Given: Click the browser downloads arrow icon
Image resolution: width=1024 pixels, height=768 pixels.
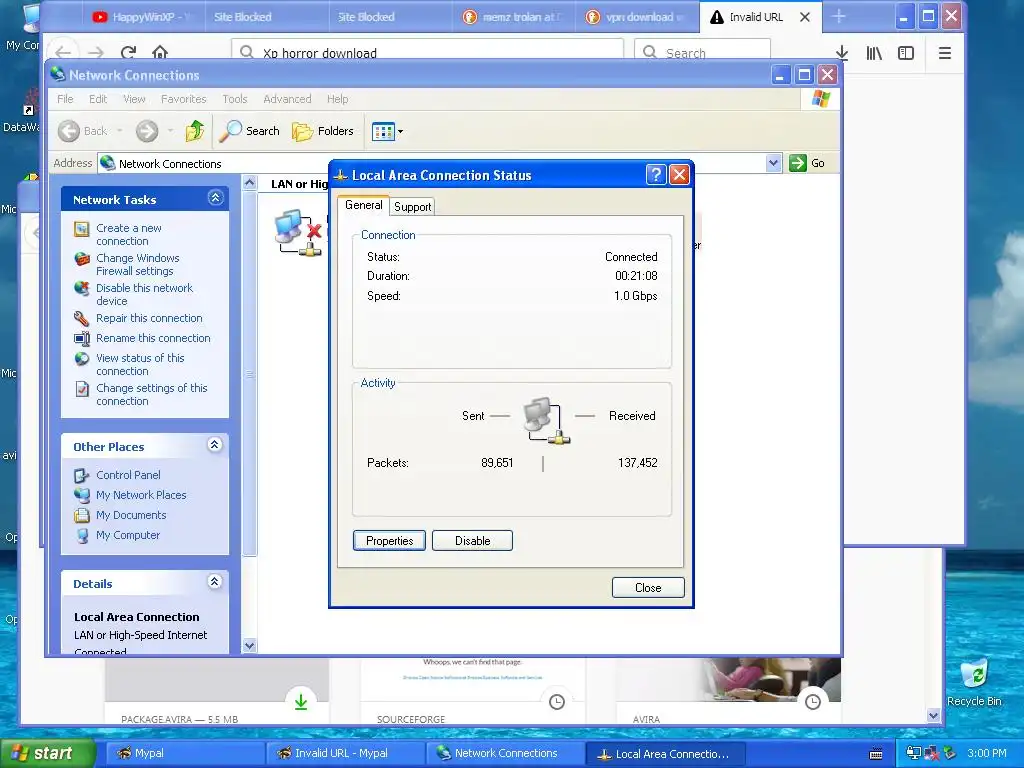Looking at the screenshot, I should tap(842, 53).
